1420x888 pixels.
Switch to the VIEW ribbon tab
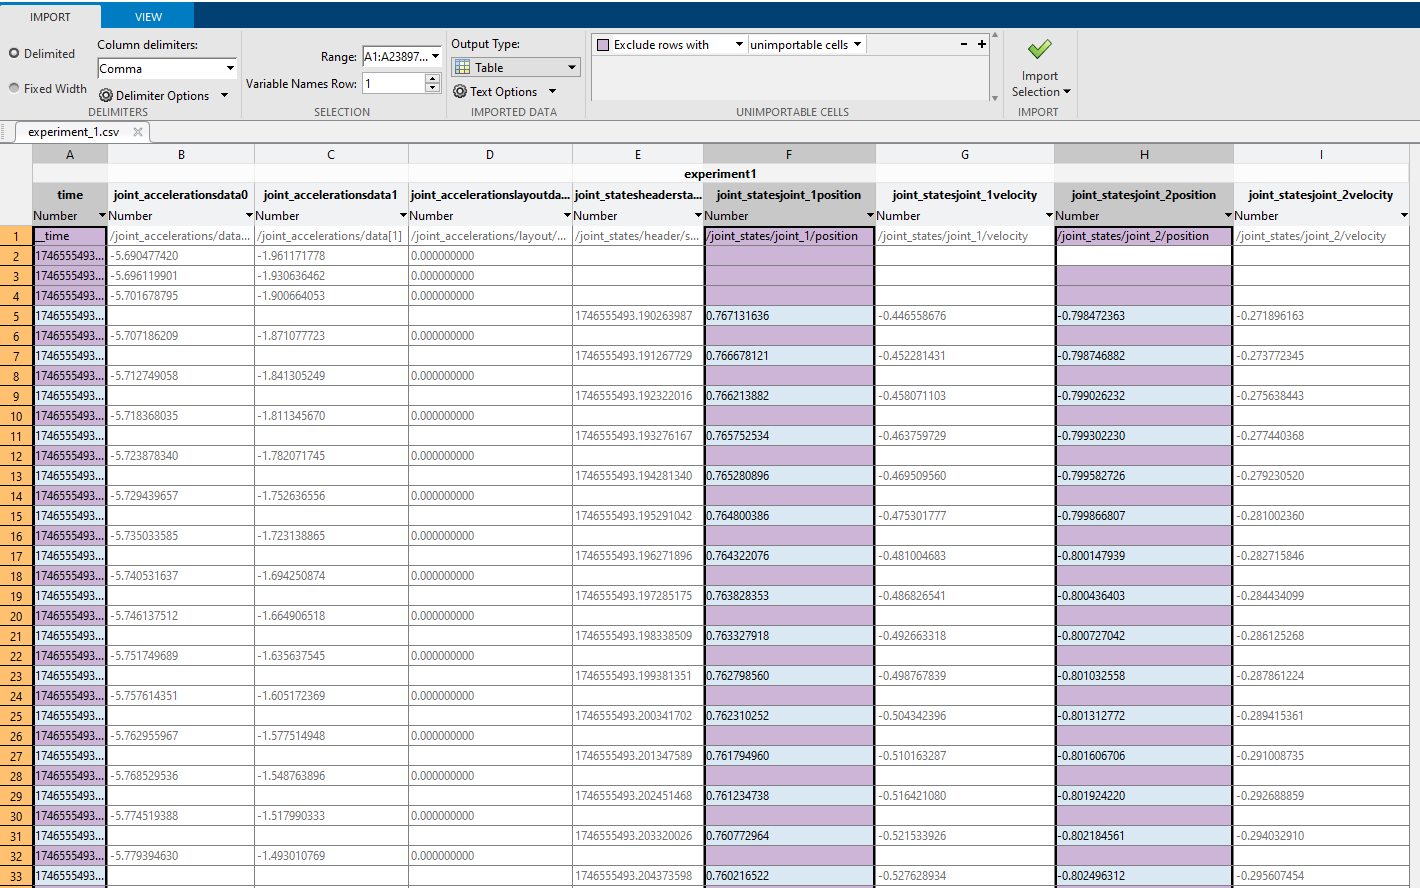click(x=148, y=17)
